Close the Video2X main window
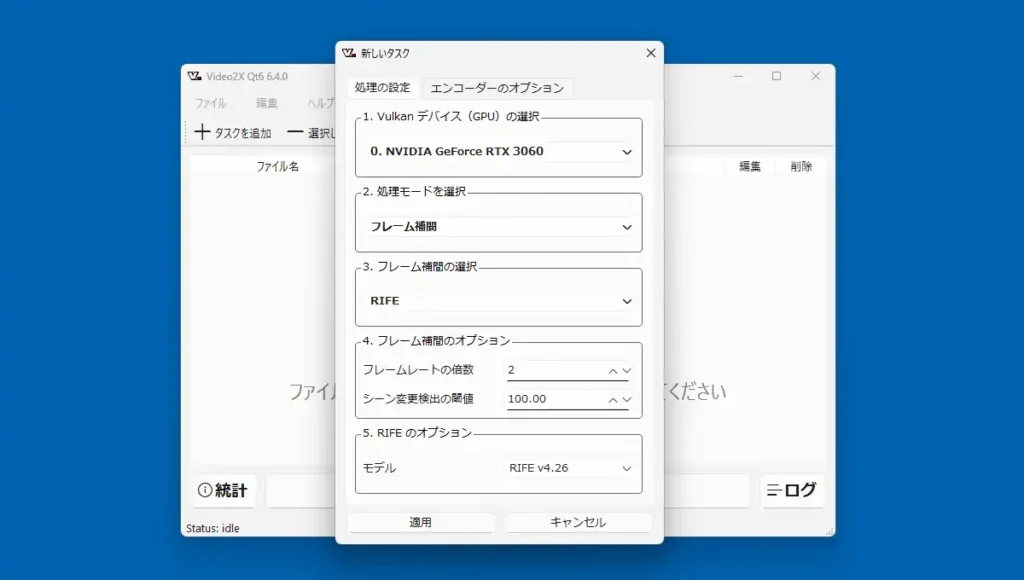Screen dimensions: 1024x580 coord(816,76)
